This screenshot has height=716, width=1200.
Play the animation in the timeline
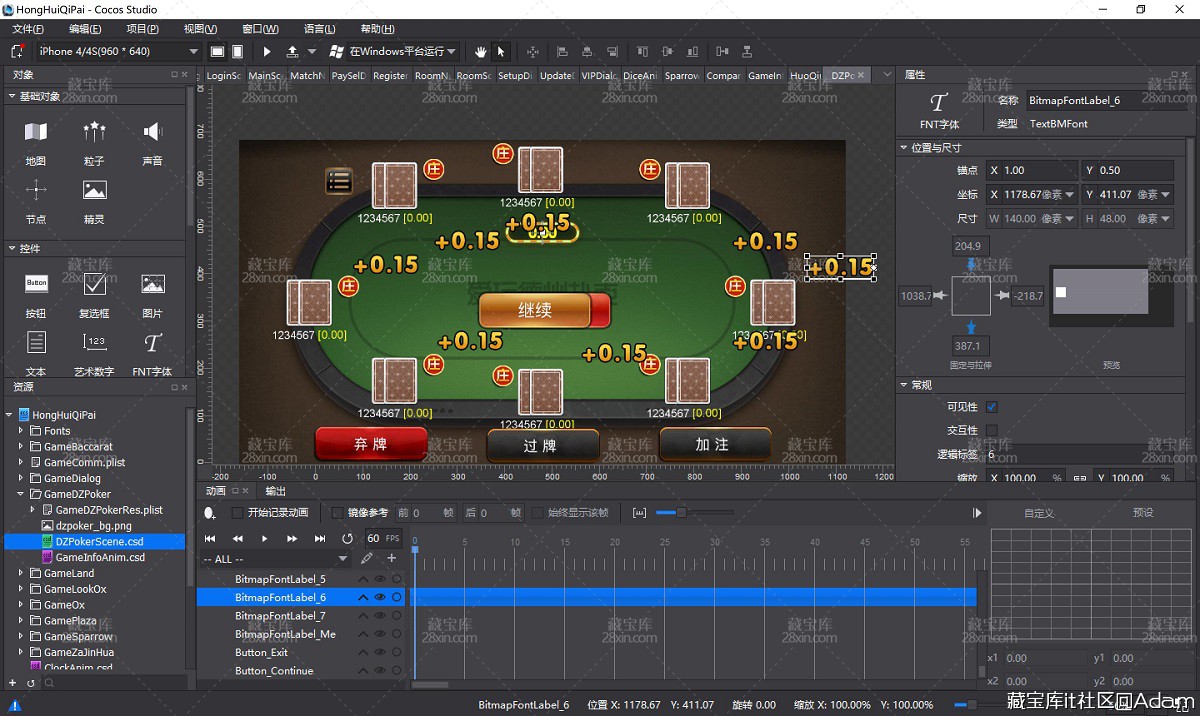pyautogui.click(x=265, y=539)
